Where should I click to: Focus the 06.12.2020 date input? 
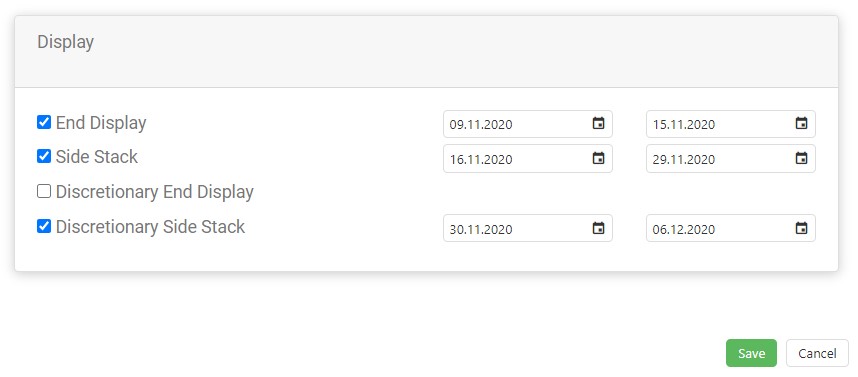pyautogui.click(x=731, y=228)
